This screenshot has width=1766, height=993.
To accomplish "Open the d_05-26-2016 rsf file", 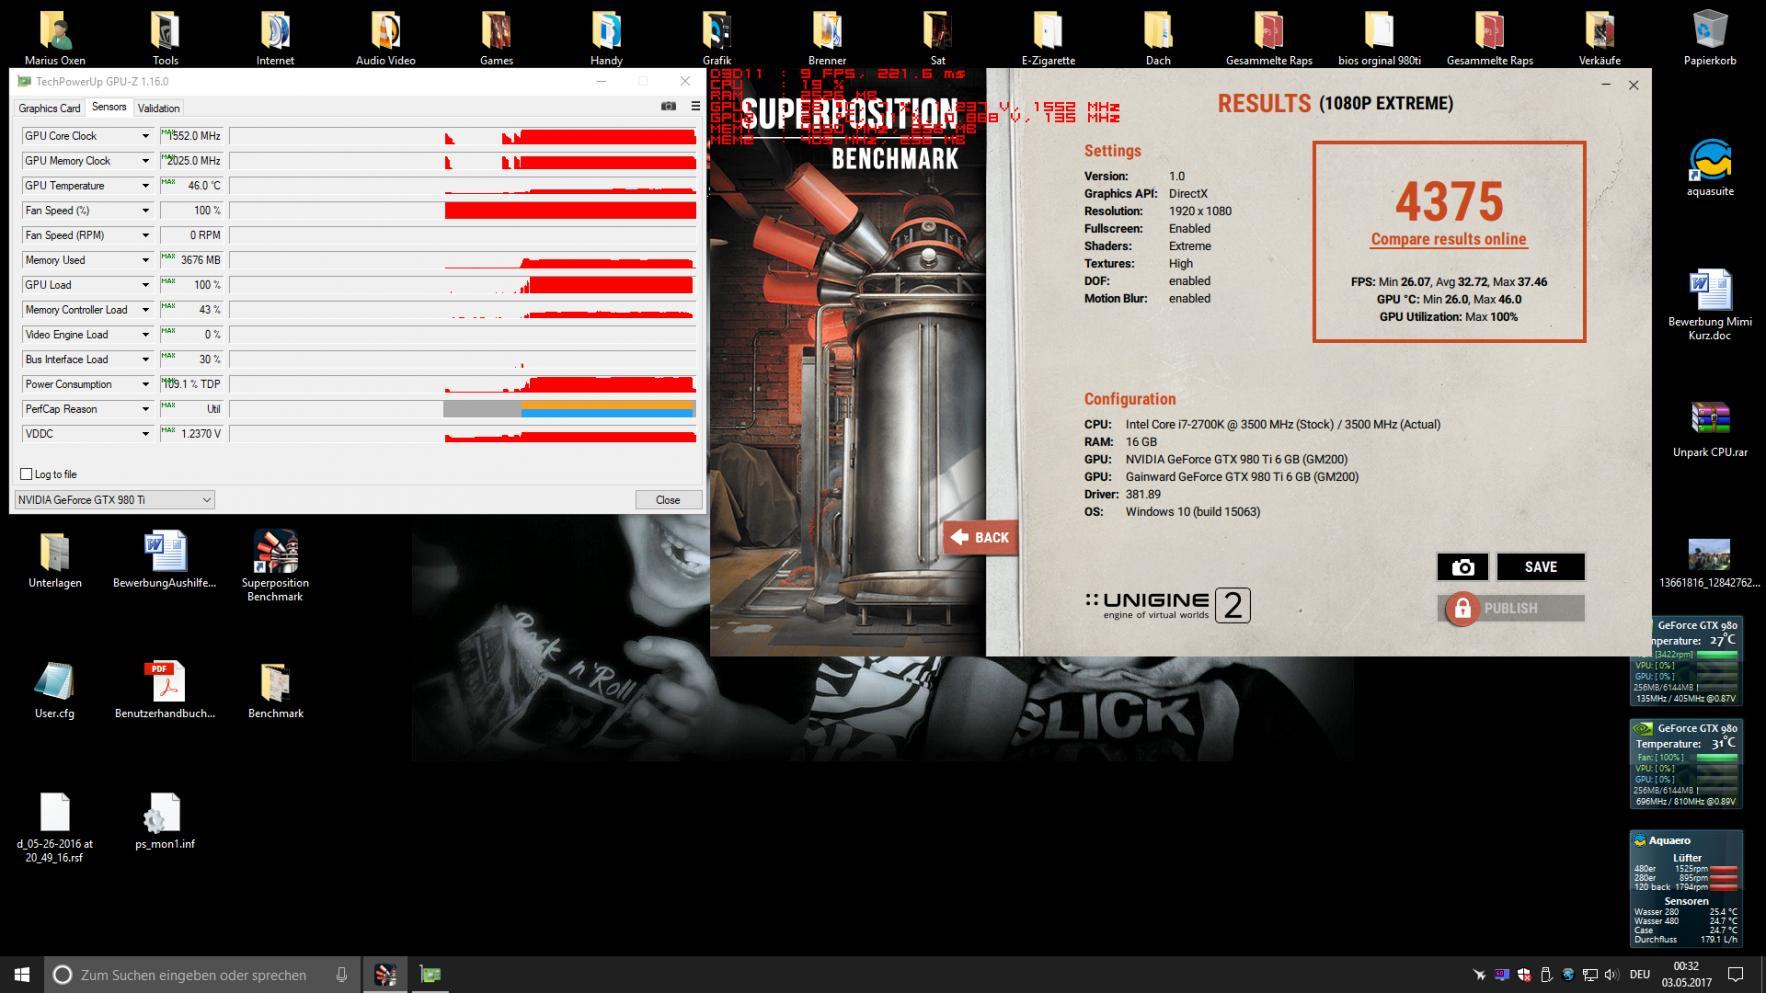I will [x=55, y=827].
